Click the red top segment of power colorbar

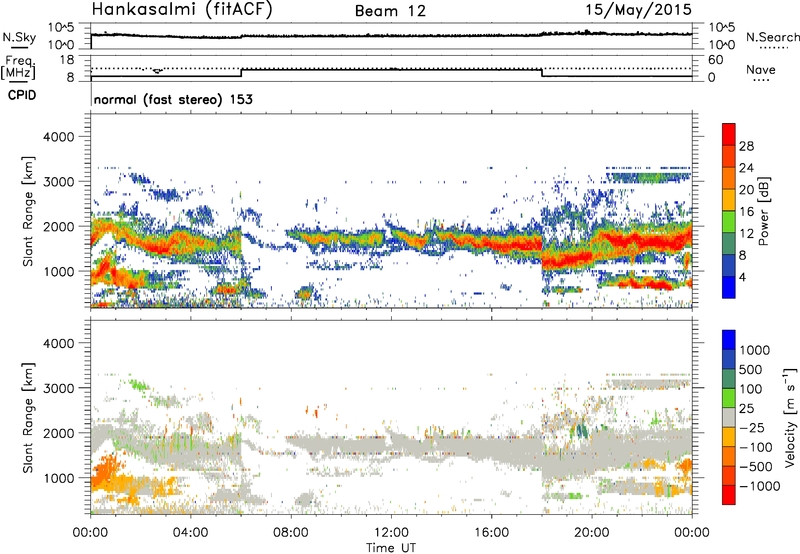click(729, 134)
